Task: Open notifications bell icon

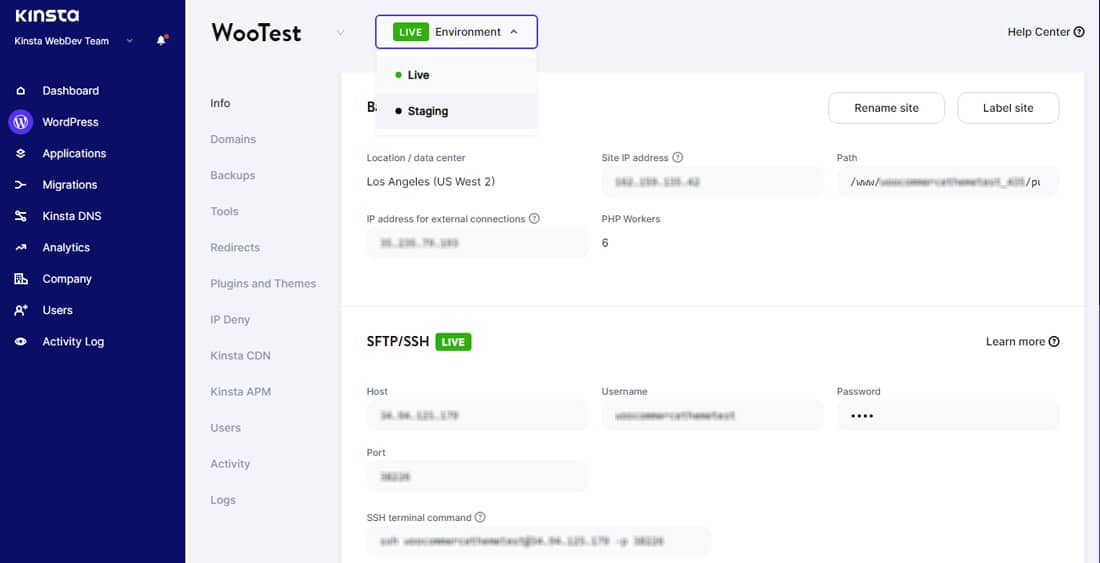Action: pyautogui.click(x=162, y=41)
